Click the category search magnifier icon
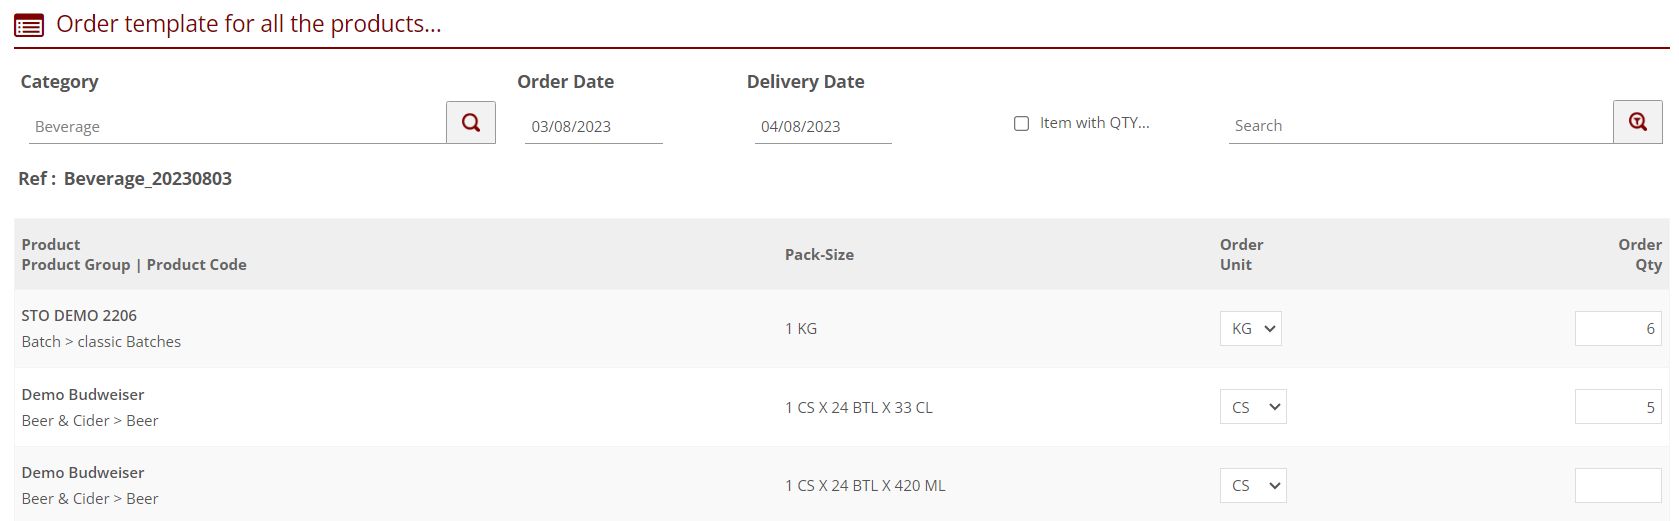The image size is (1679, 521). pos(471,123)
